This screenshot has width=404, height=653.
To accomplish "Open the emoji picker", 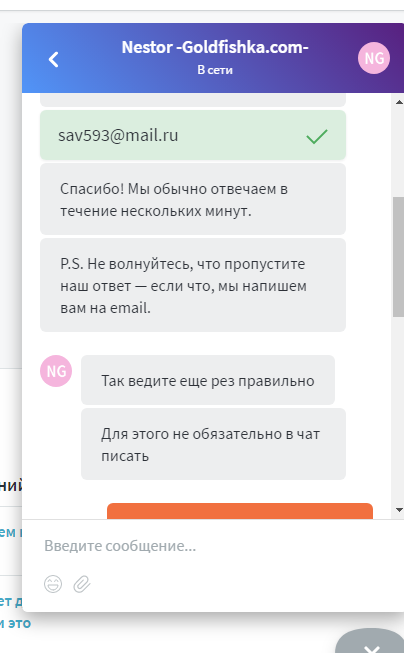I will pyautogui.click(x=53, y=584).
